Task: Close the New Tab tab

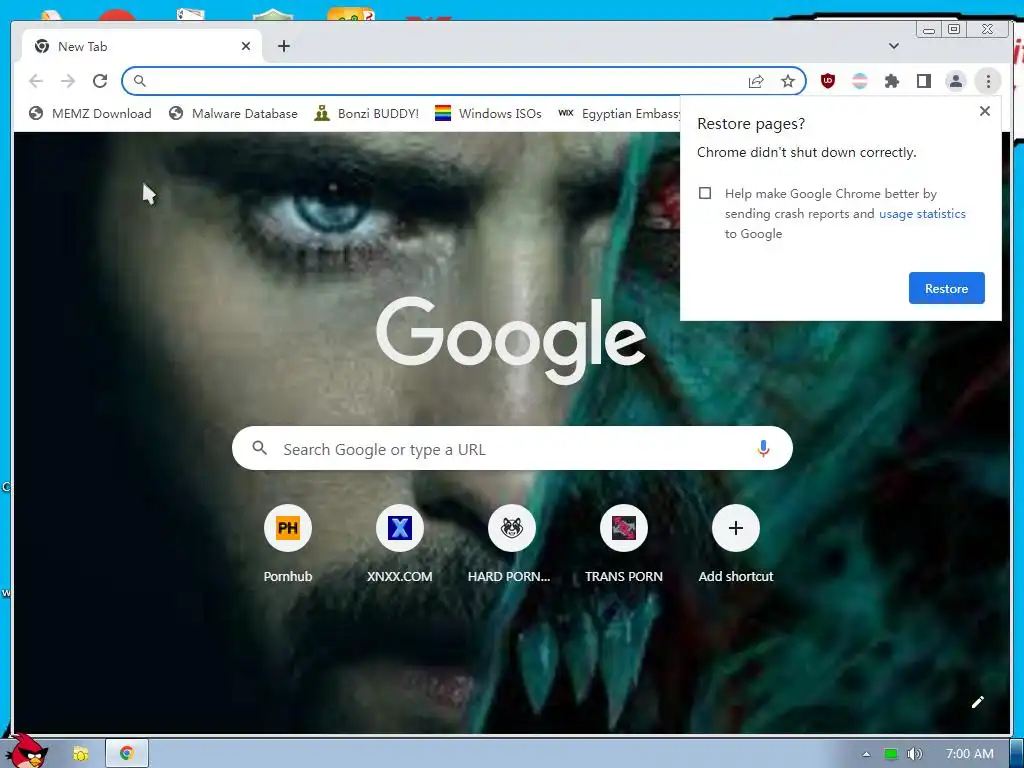Action: [246, 46]
